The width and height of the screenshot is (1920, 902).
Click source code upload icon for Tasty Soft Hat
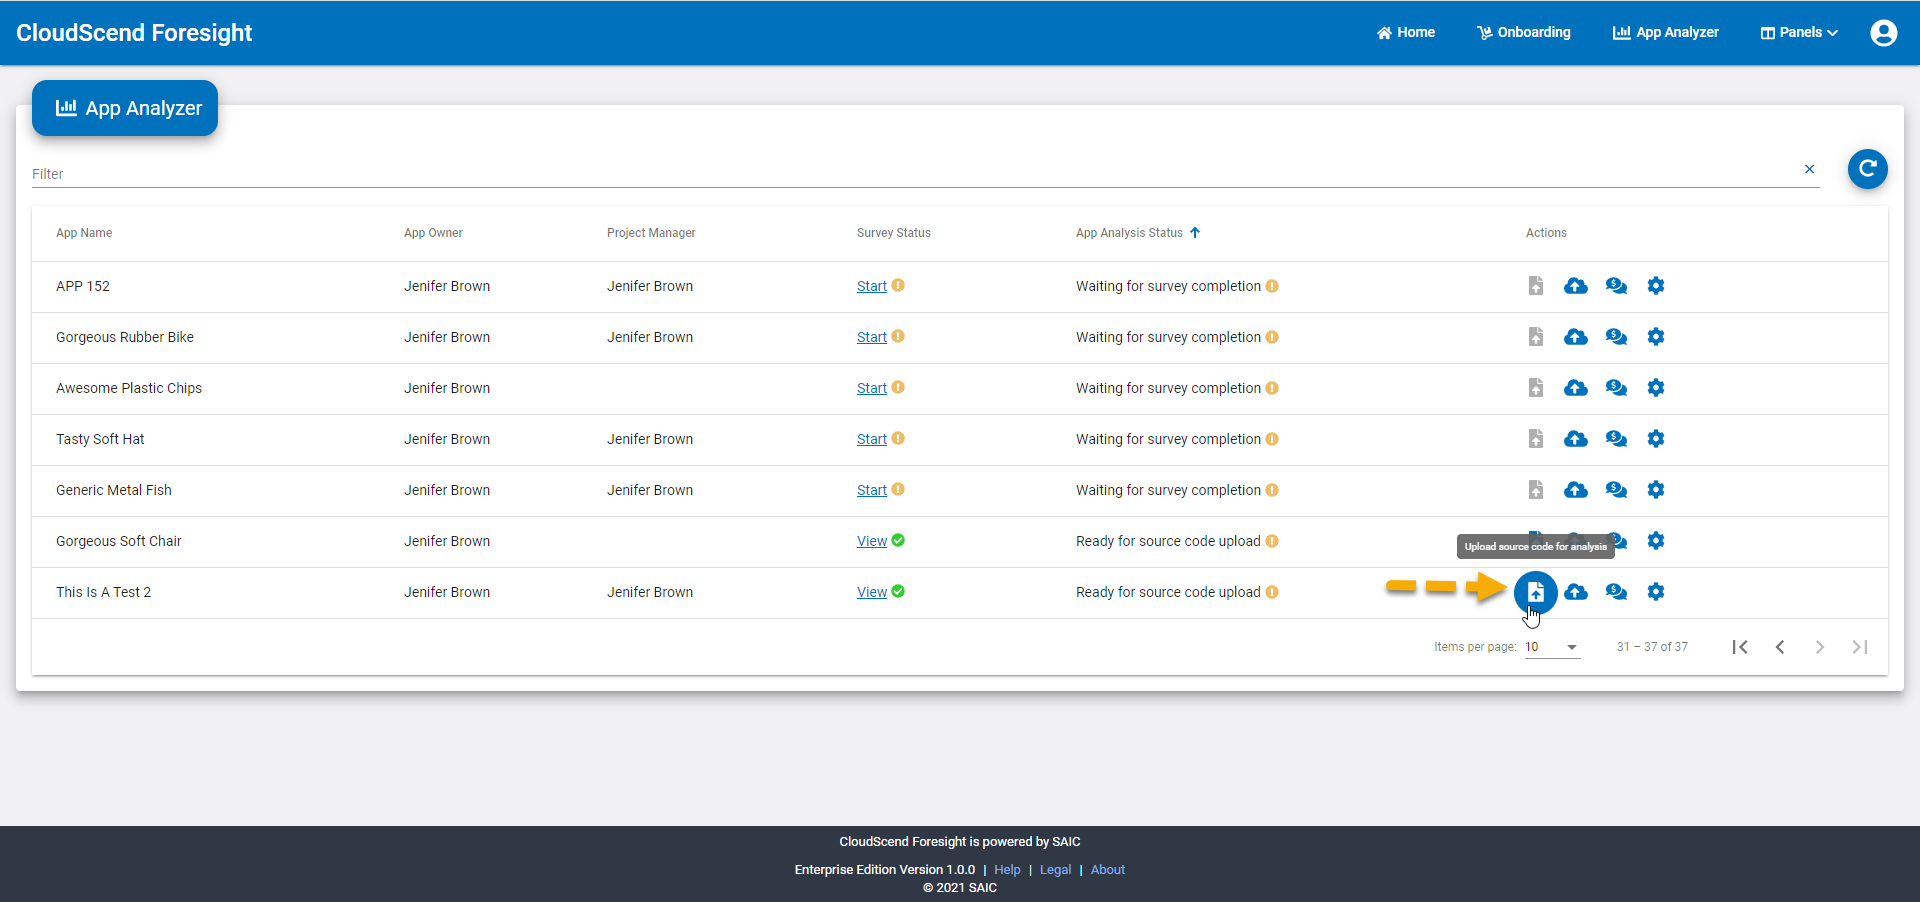tap(1535, 439)
